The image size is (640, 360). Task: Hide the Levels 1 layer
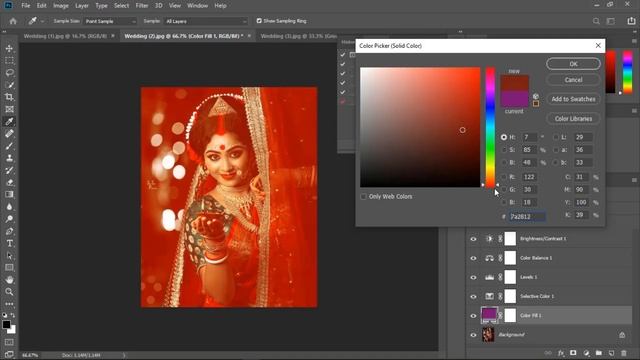473,277
